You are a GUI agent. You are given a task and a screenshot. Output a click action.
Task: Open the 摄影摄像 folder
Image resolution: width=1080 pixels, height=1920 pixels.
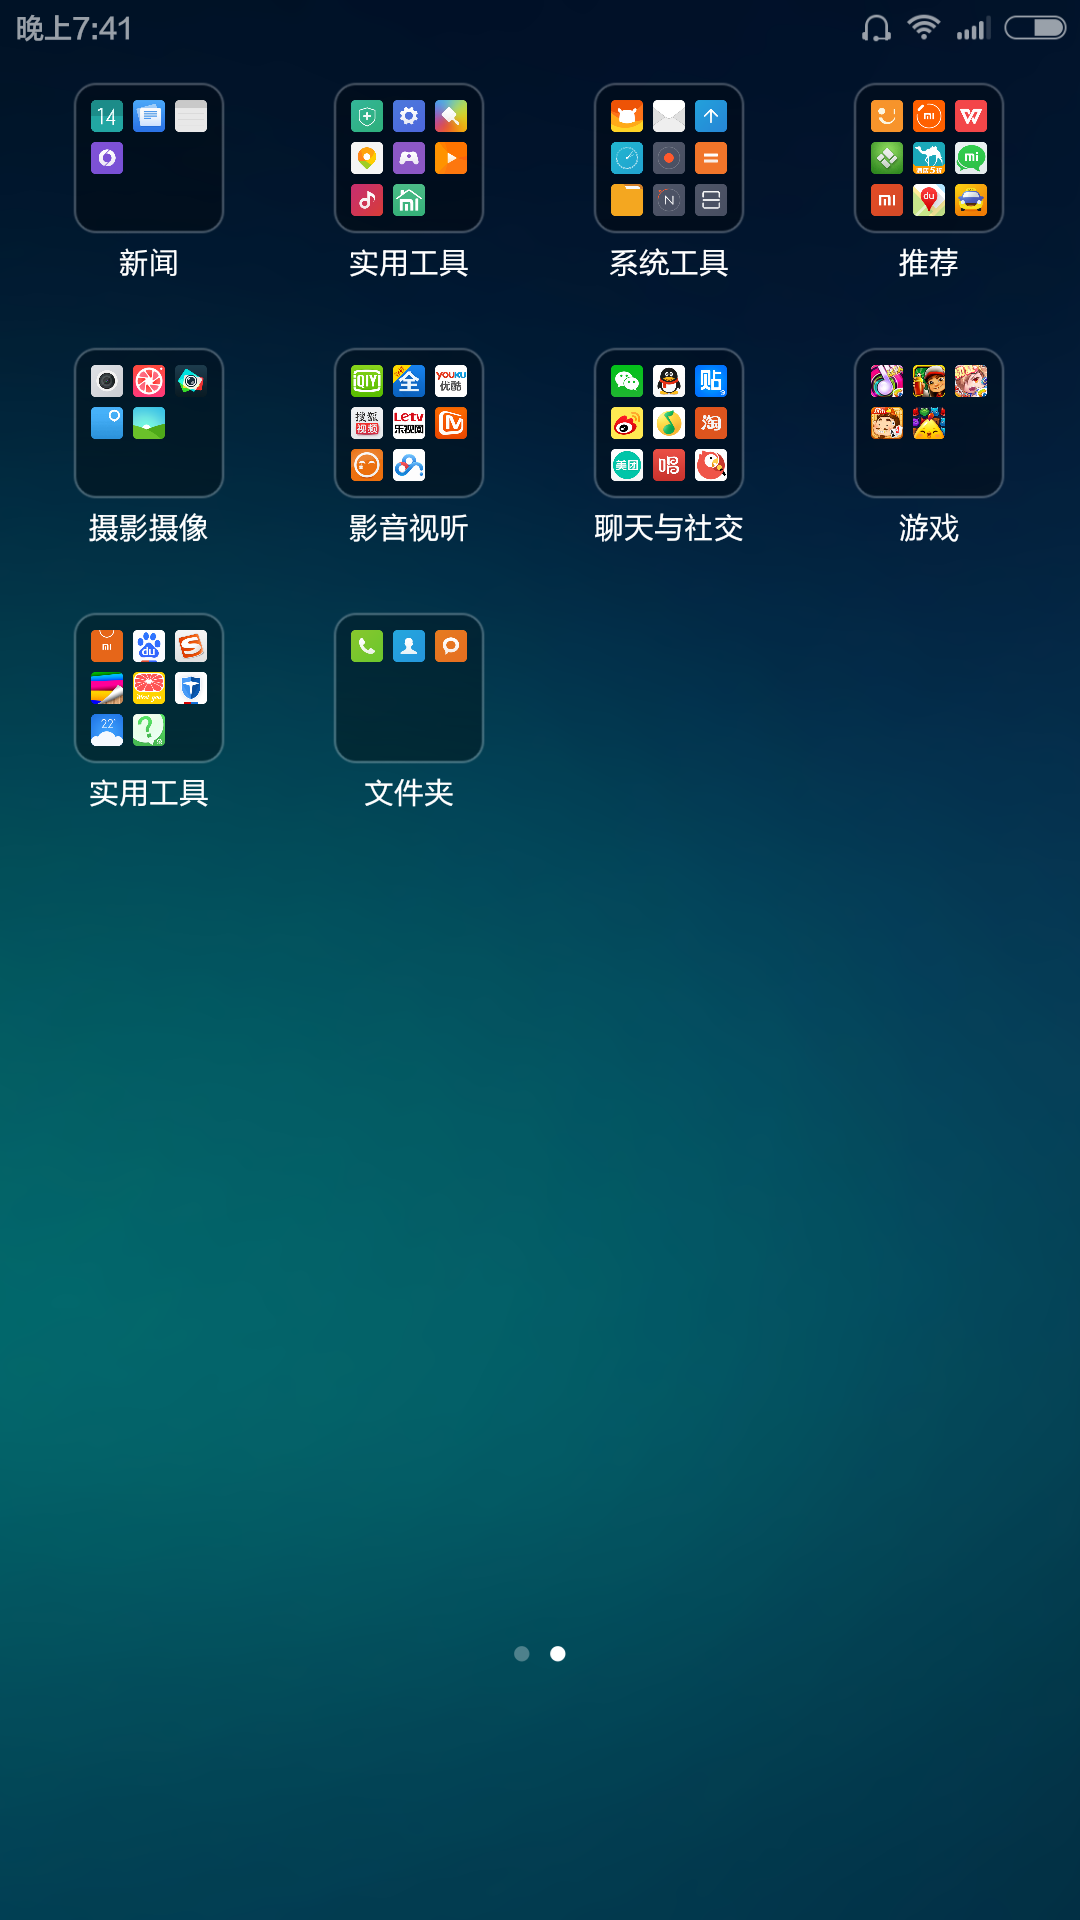tap(149, 423)
